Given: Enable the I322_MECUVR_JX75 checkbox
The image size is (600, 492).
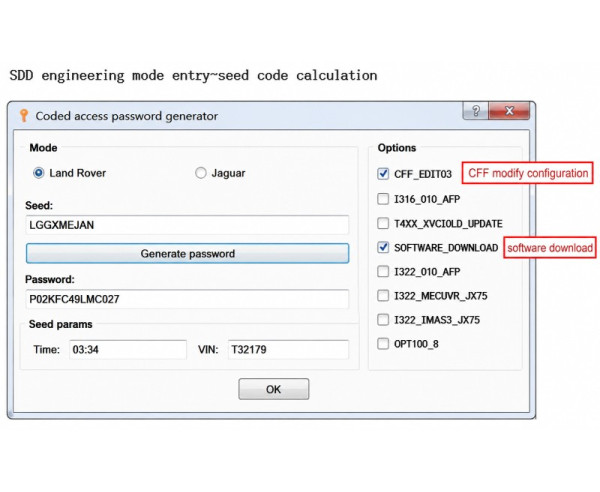Looking at the screenshot, I should (x=383, y=295).
